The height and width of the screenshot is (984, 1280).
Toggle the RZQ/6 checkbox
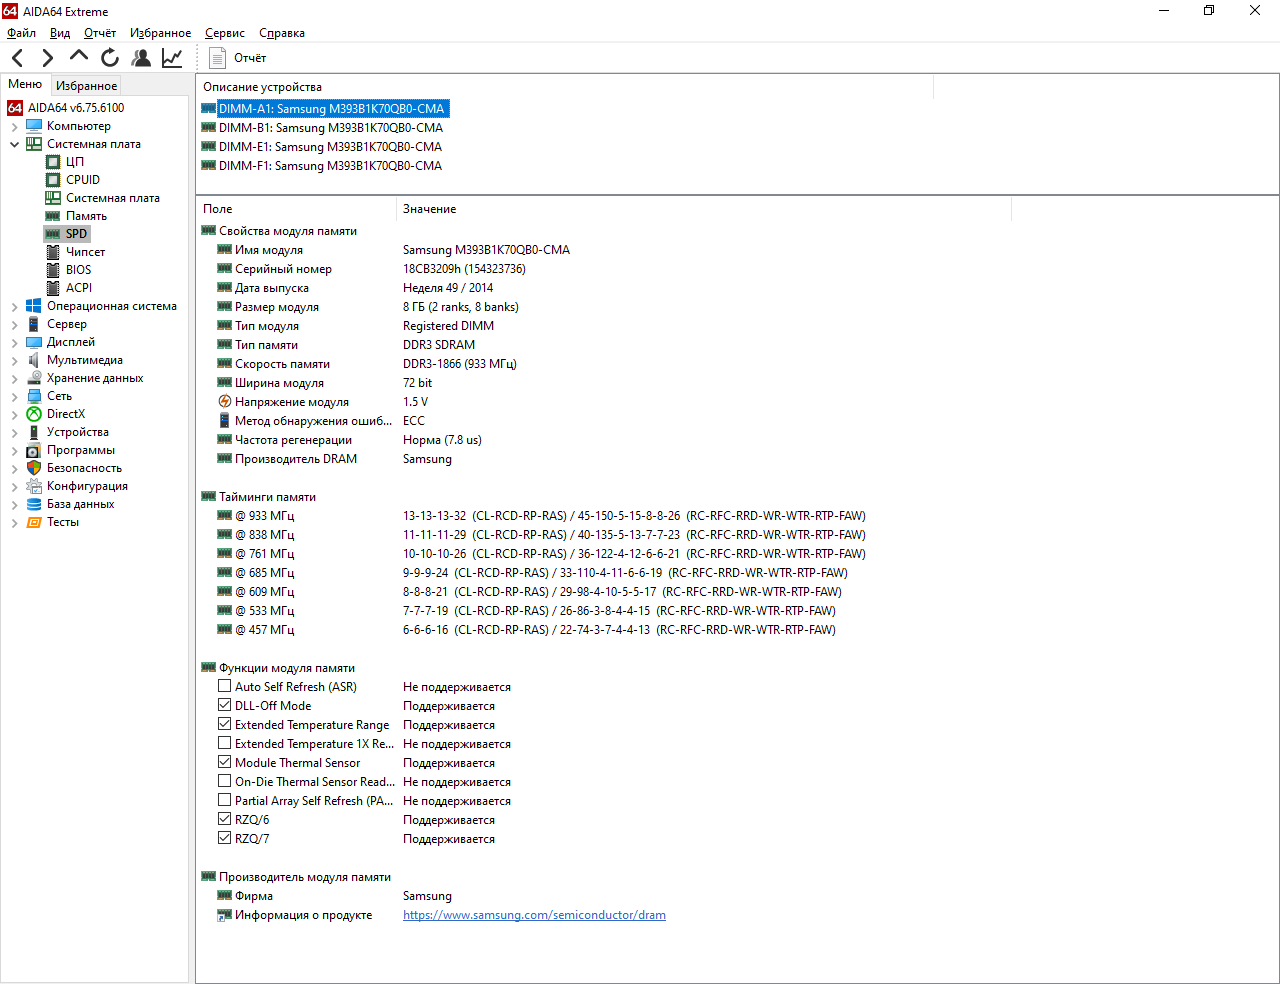225,820
